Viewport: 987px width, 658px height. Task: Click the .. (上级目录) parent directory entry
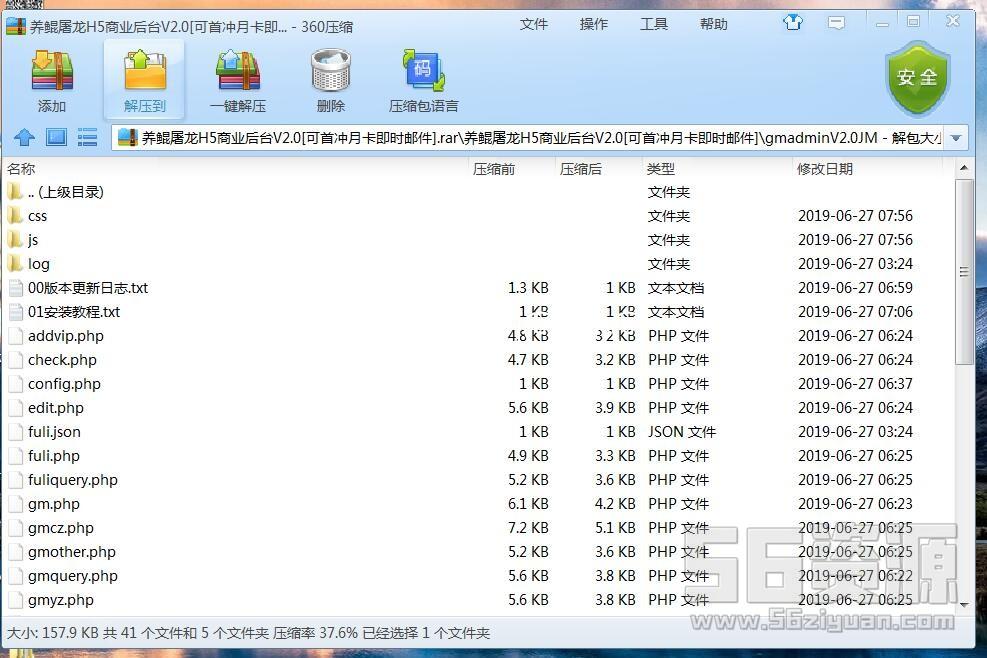(65, 192)
